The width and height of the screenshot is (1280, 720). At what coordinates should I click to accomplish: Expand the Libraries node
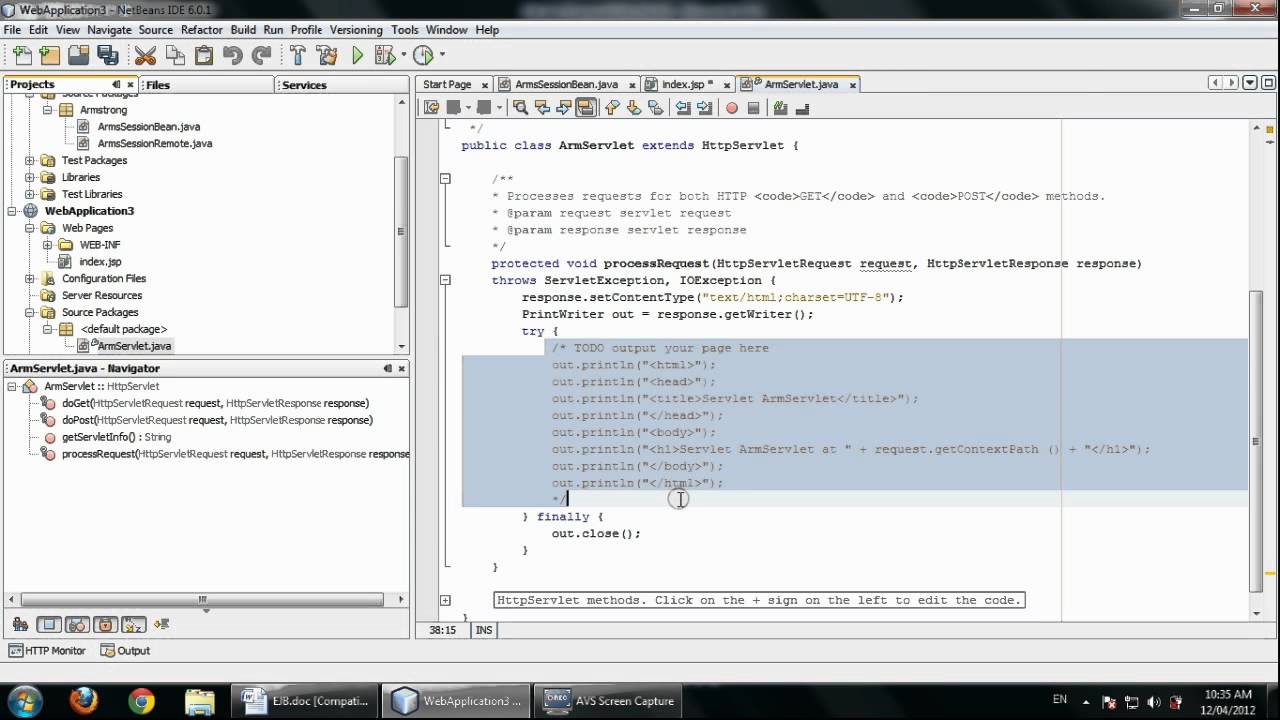29,177
